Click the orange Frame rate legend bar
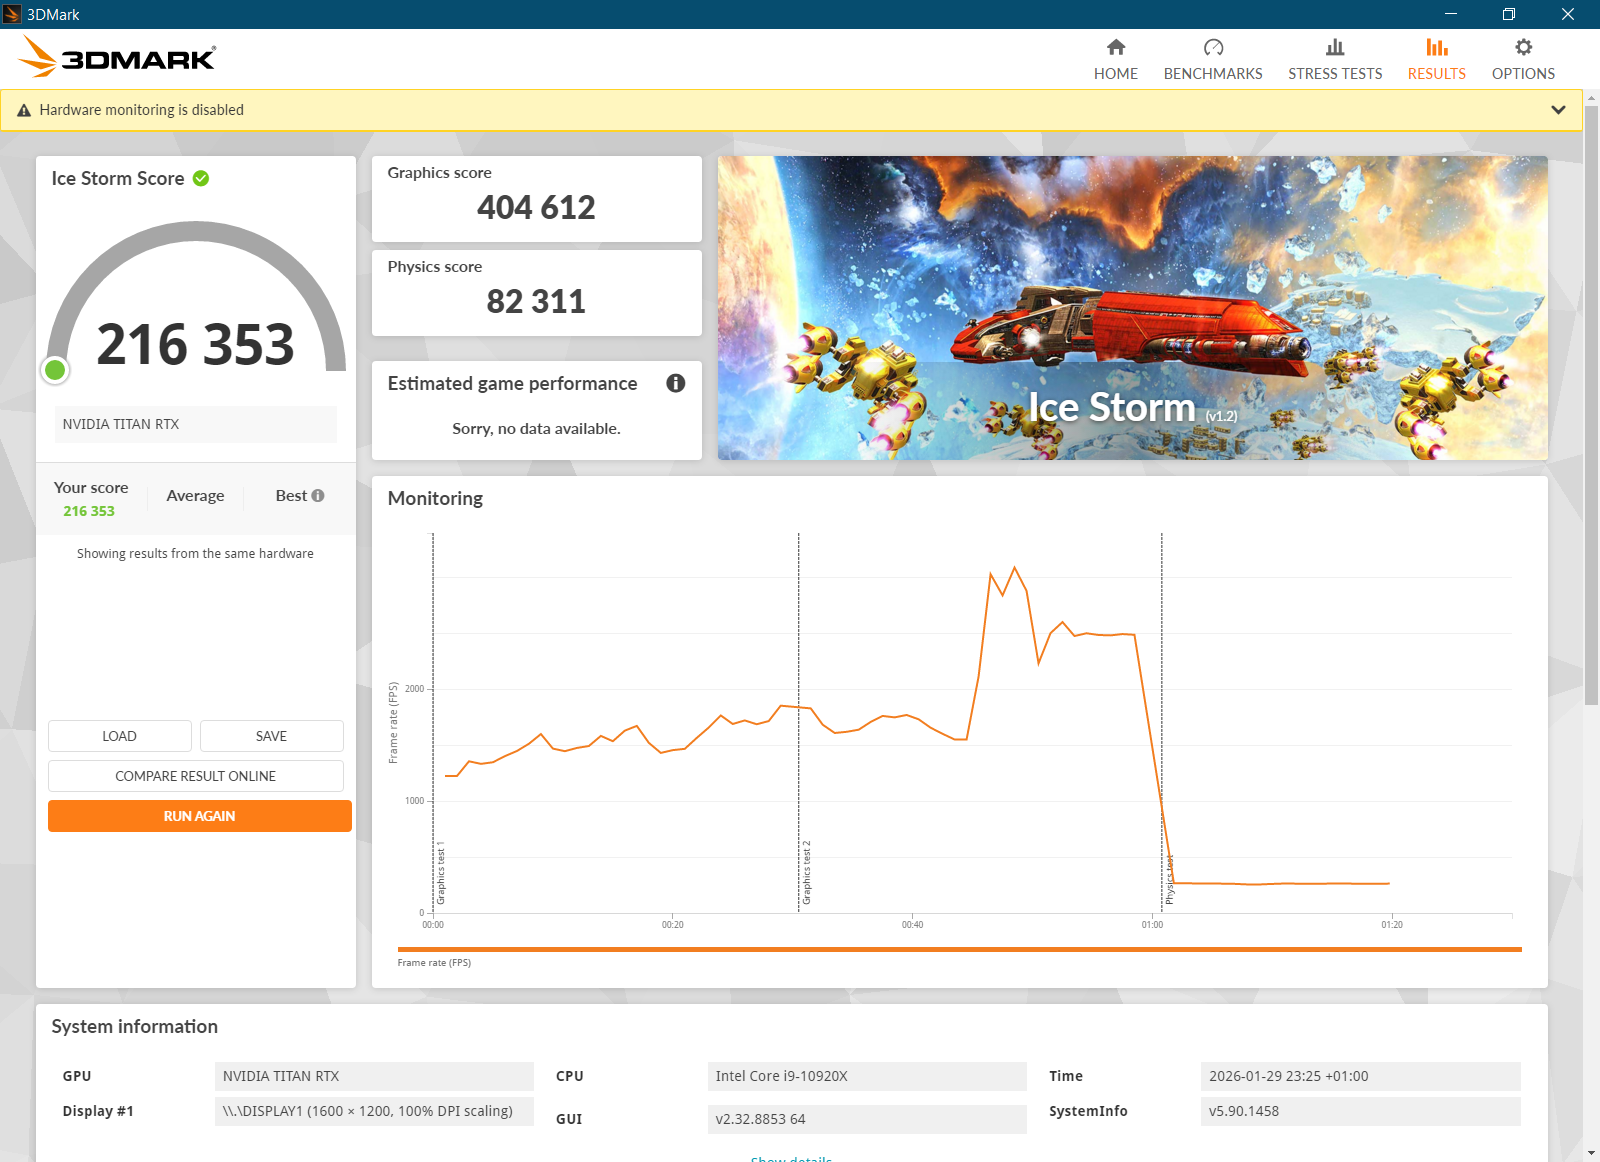Image resolution: width=1600 pixels, height=1162 pixels. click(958, 949)
